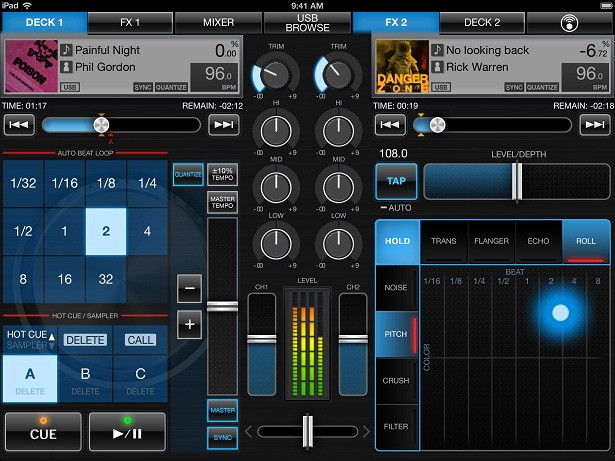Skip to next track on left deck
The height and width of the screenshot is (461, 615).
[x=223, y=125]
